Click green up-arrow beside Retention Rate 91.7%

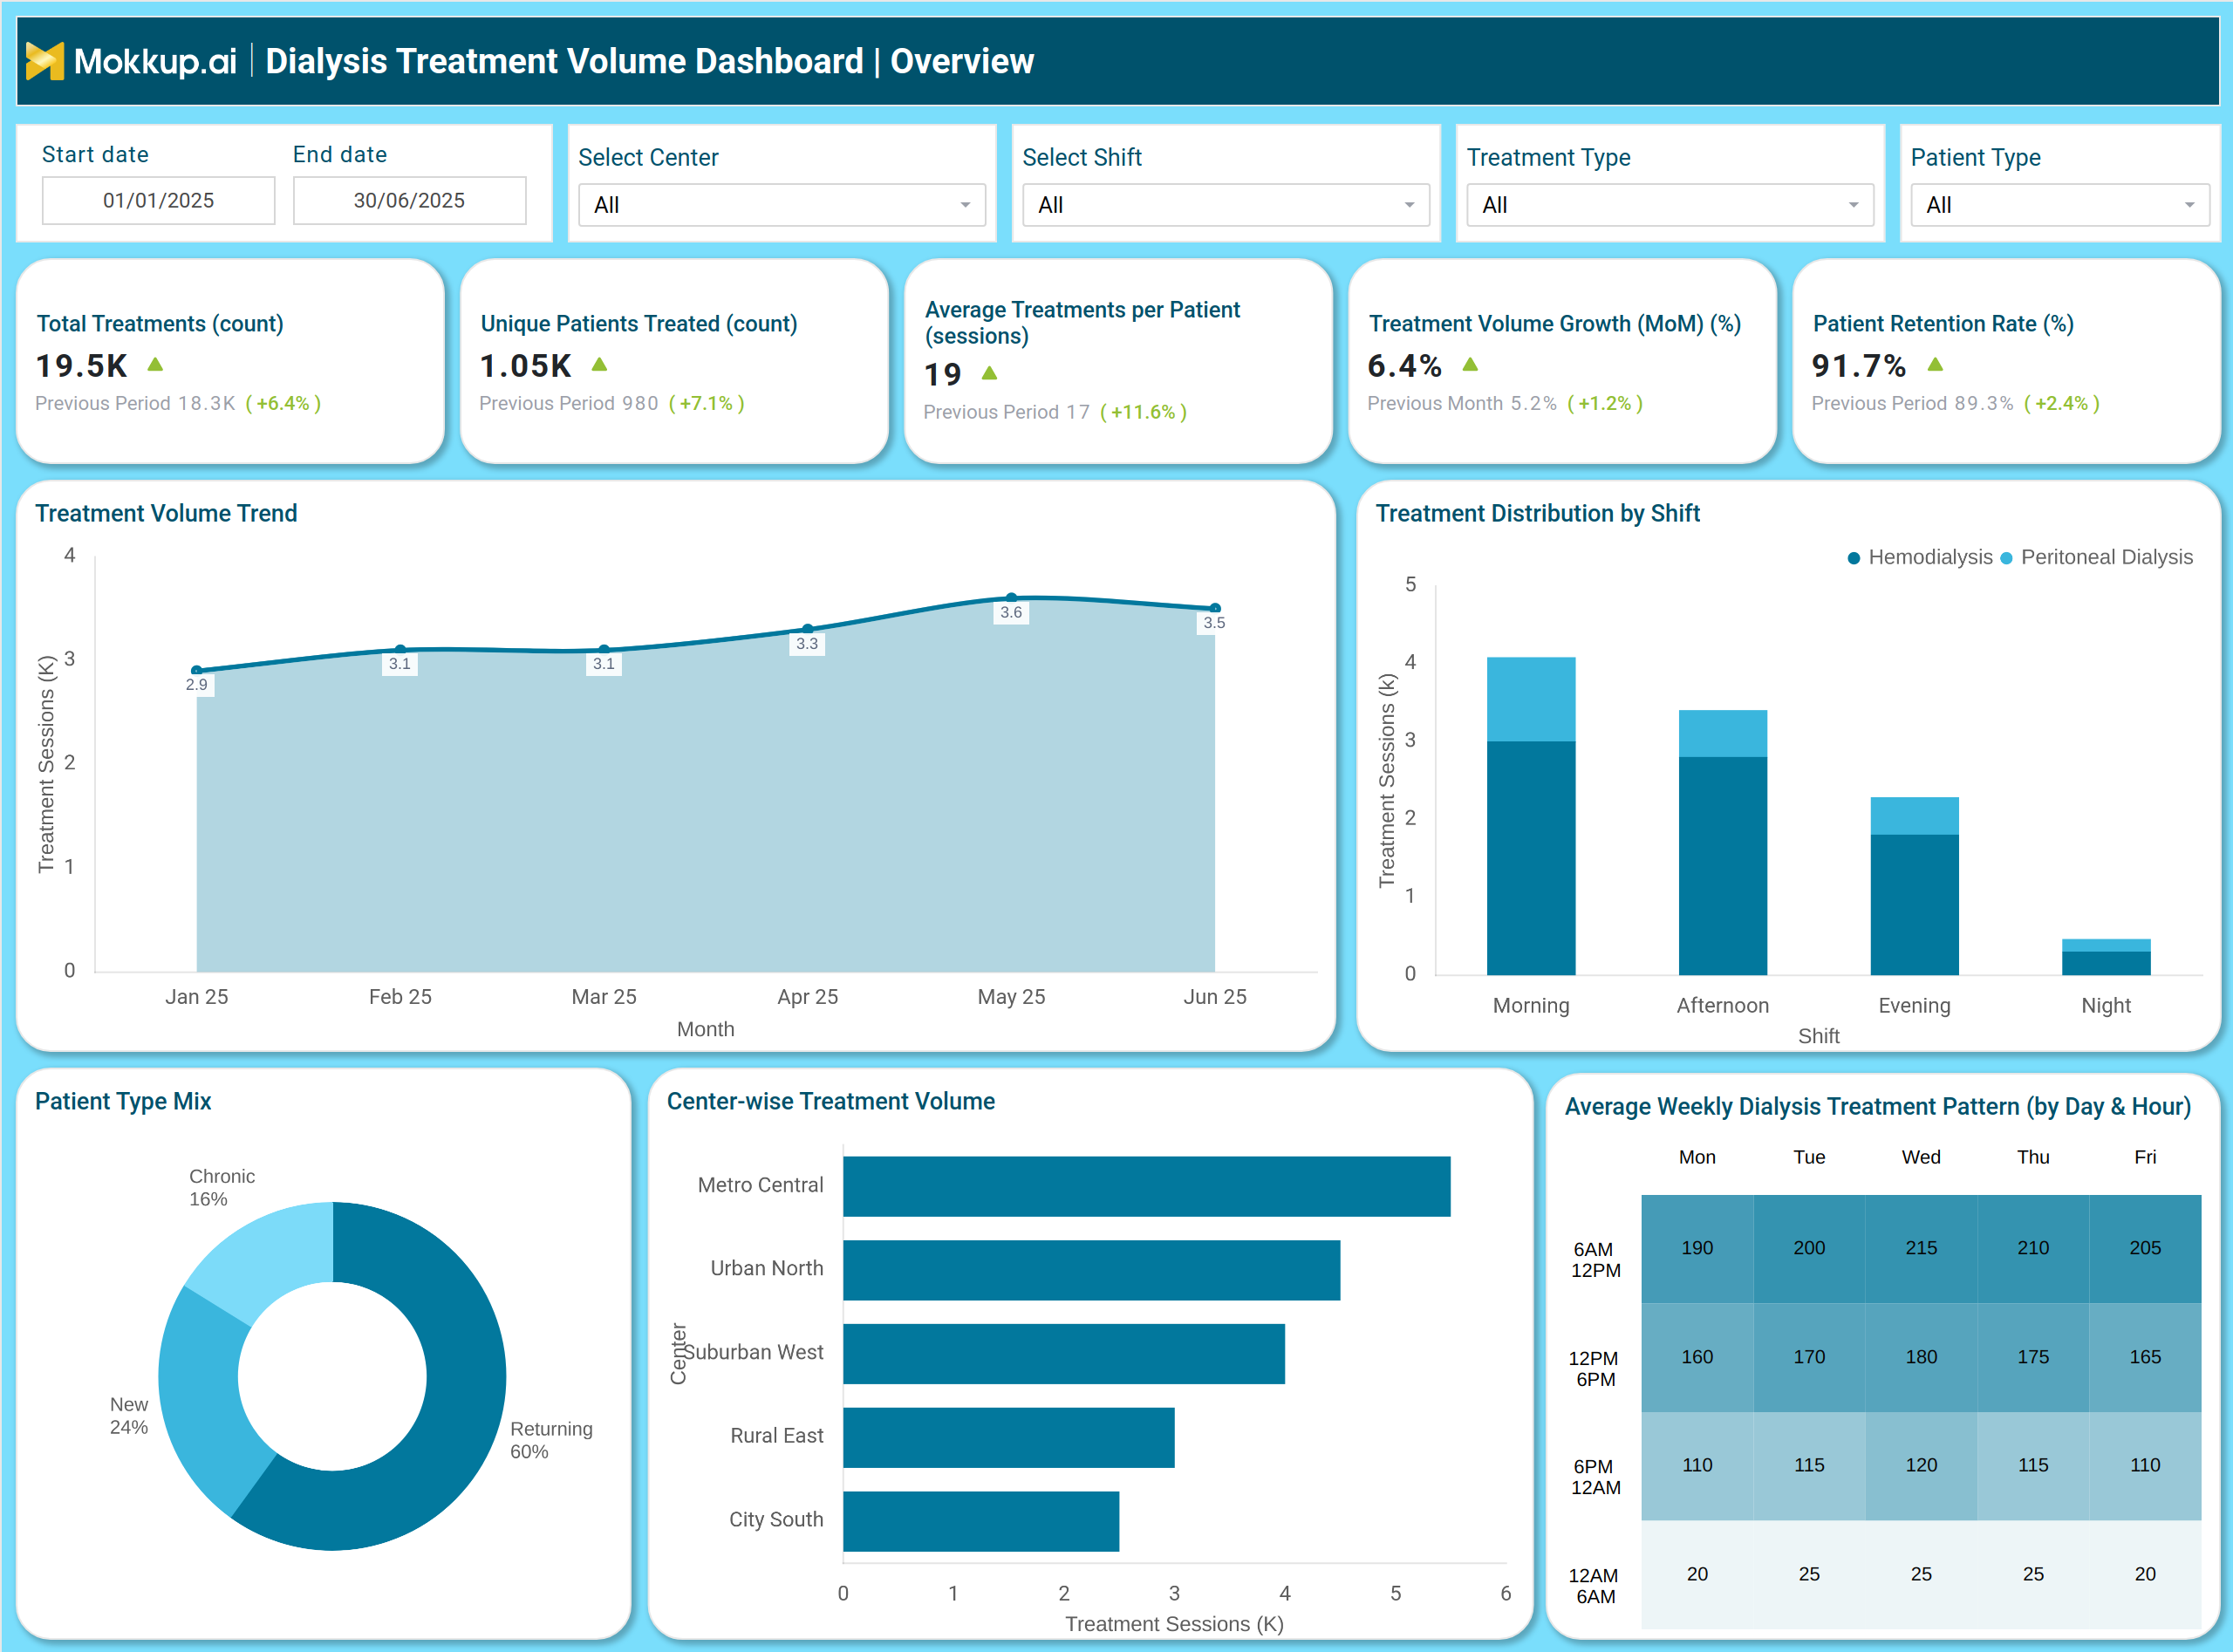click(1935, 364)
